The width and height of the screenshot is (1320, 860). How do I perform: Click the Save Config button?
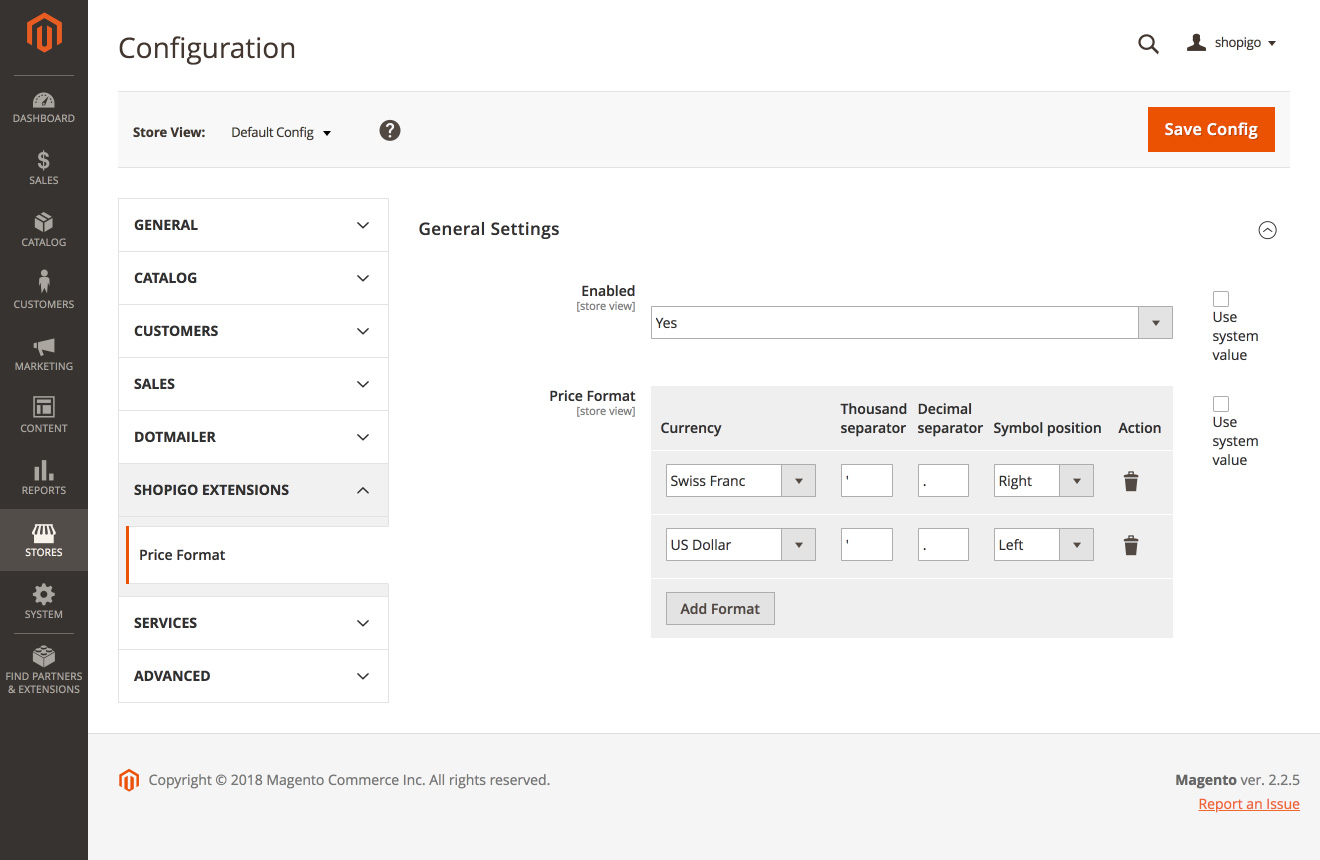(x=1210, y=129)
